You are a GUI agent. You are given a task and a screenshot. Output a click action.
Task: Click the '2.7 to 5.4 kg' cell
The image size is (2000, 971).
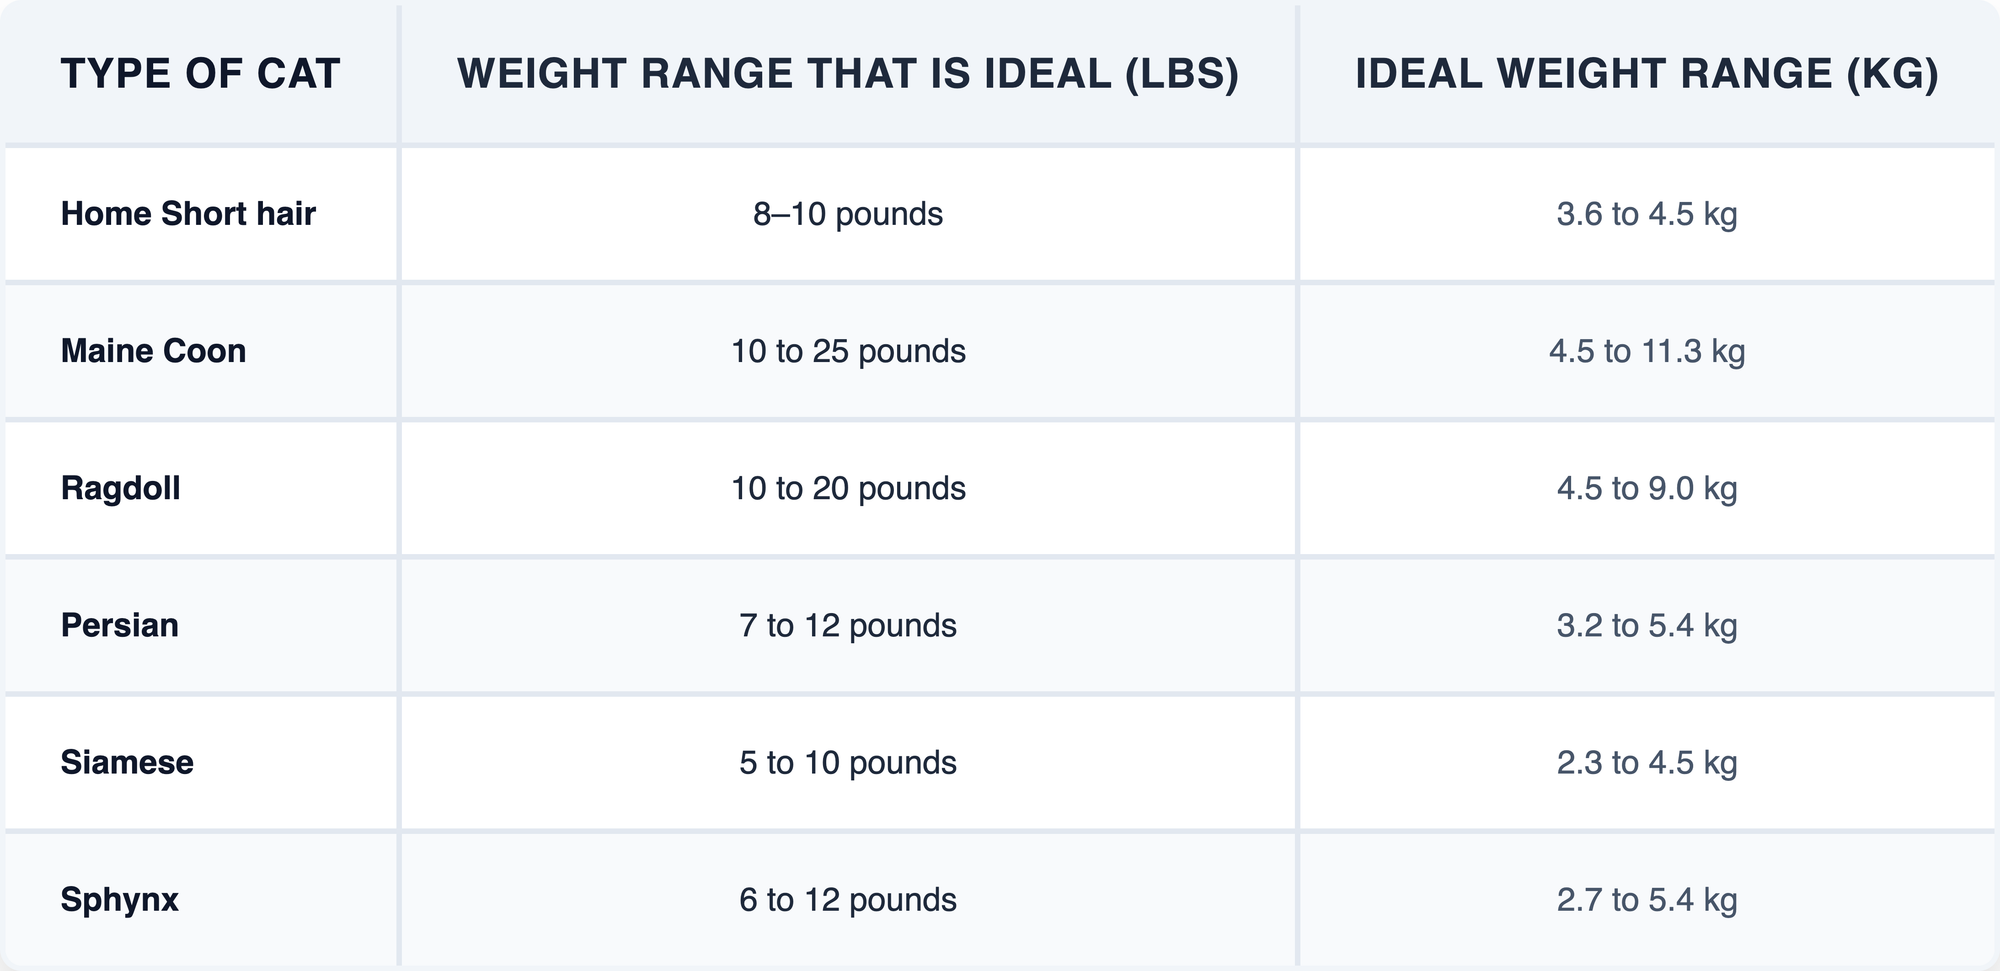pyautogui.click(x=1647, y=899)
